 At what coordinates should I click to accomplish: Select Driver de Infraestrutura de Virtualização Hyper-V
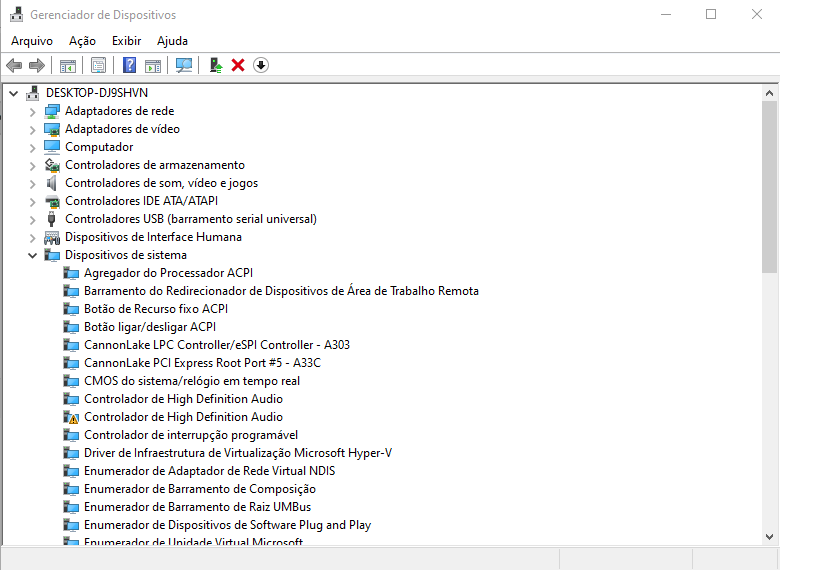[x=238, y=453]
